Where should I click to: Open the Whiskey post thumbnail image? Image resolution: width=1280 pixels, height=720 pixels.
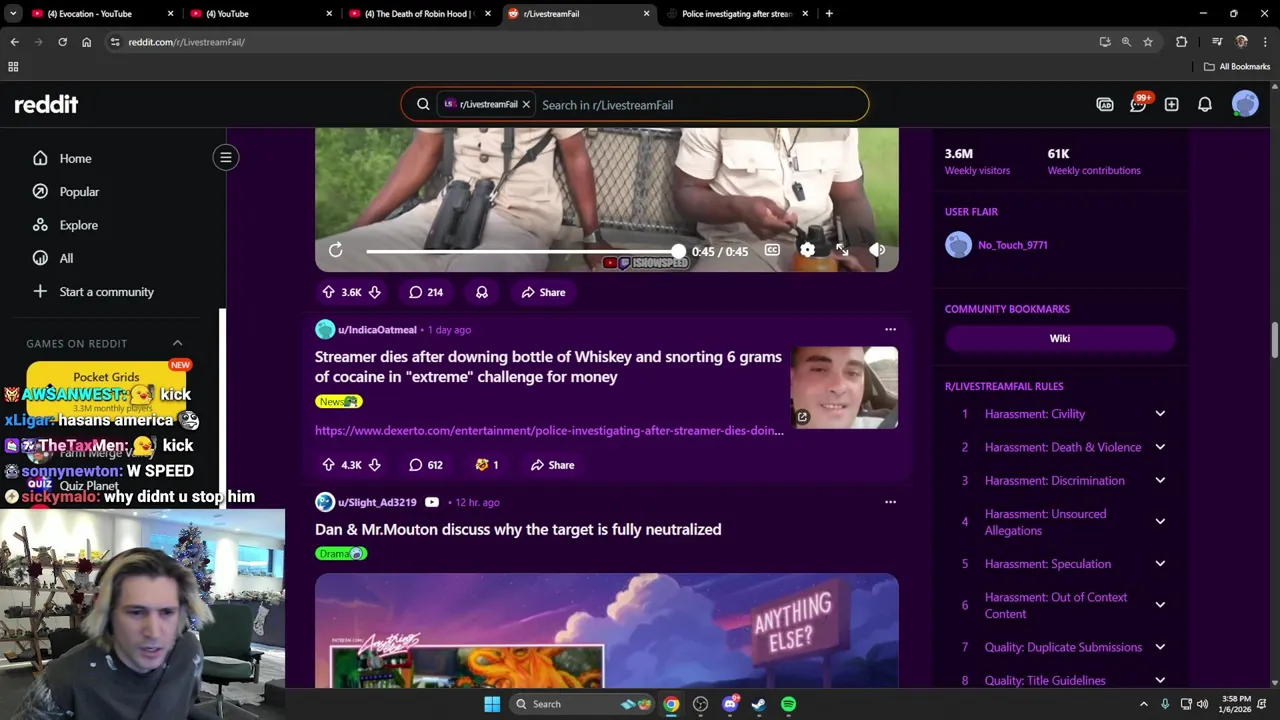(844, 387)
